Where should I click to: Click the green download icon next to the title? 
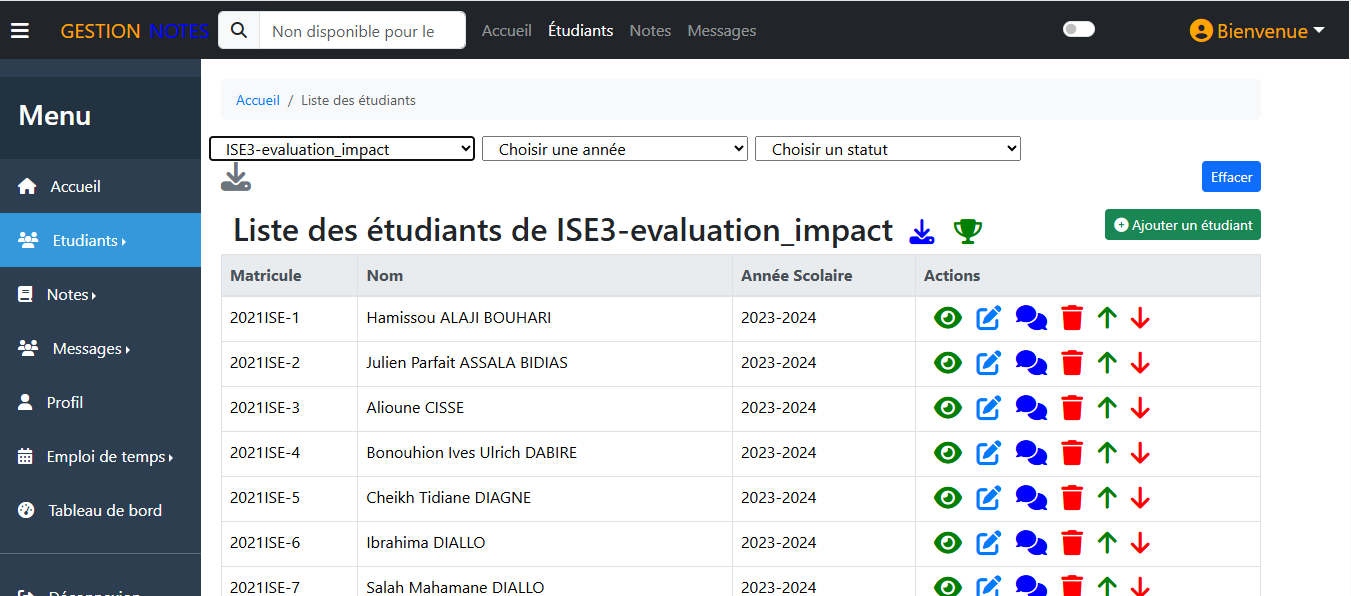pyautogui.click(x=921, y=231)
